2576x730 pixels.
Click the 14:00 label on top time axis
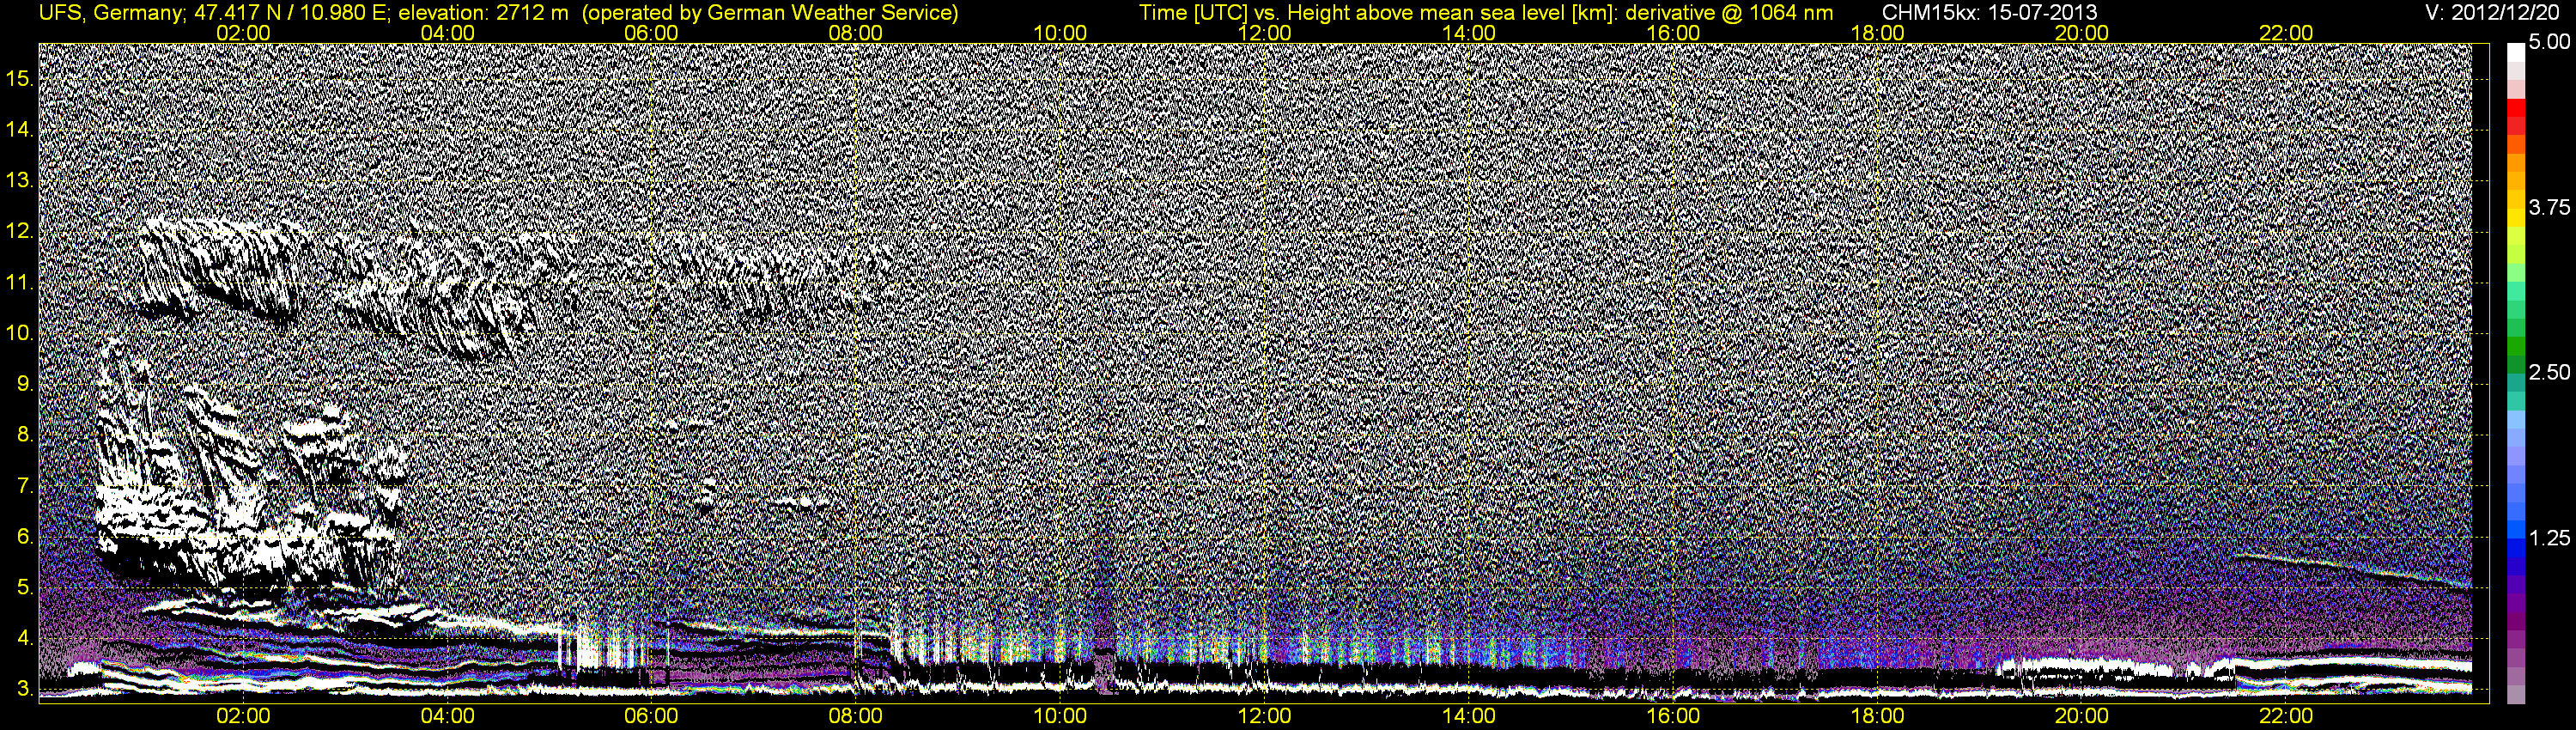point(1469,33)
